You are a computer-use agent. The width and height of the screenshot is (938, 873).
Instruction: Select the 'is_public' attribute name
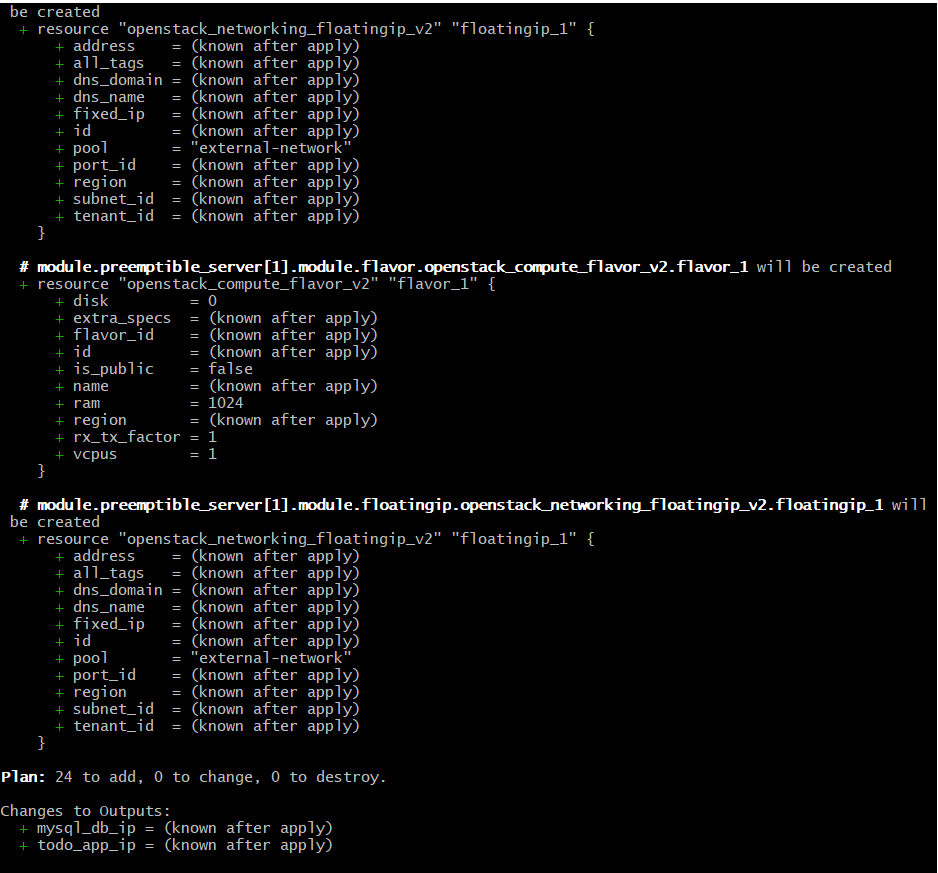[x=113, y=369]
